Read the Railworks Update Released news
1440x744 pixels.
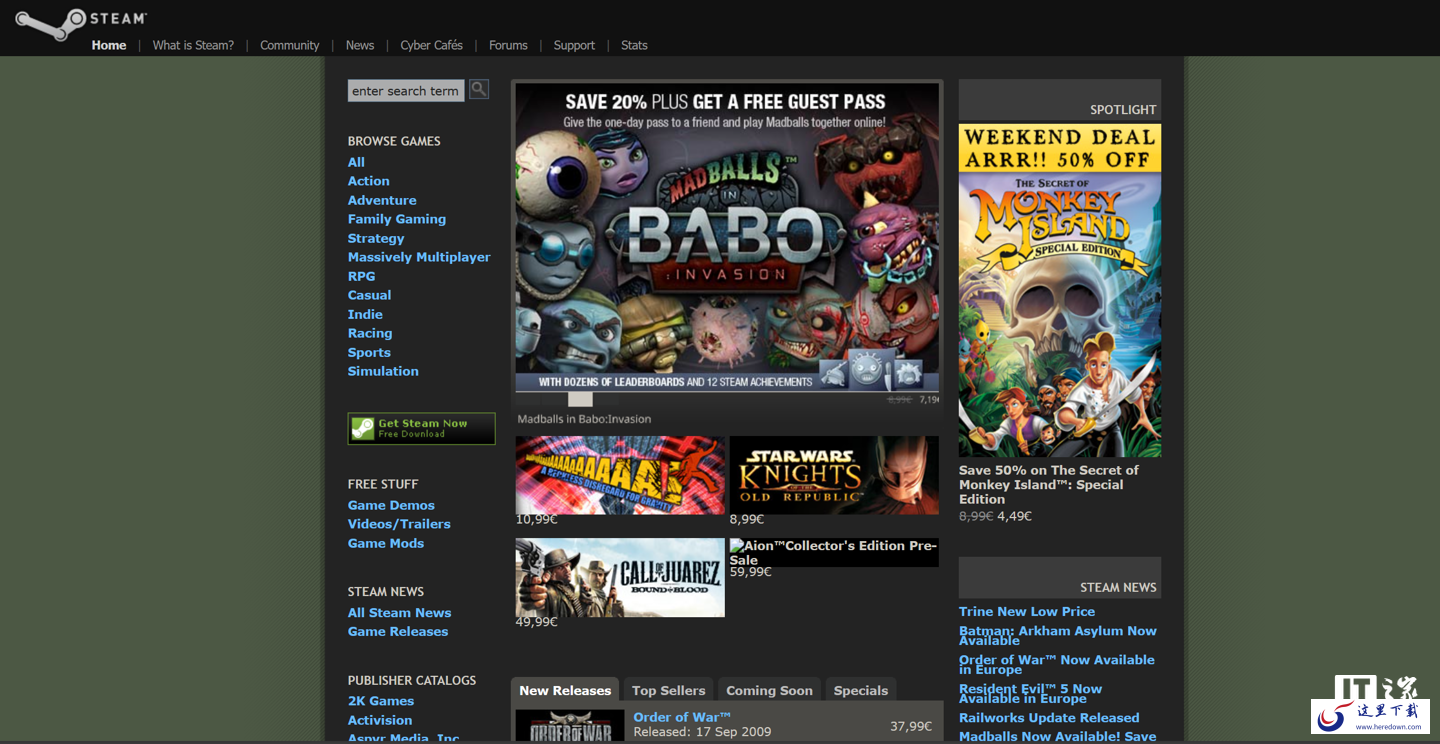click(x=1049, y=718)
